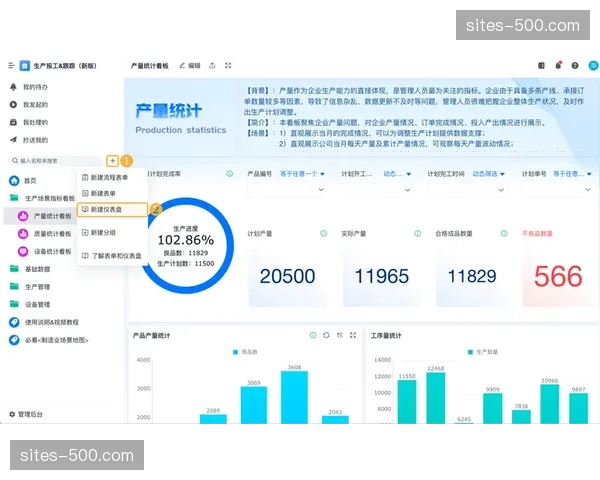Refresh the 产品产量统计 chart

coord(326,335)
